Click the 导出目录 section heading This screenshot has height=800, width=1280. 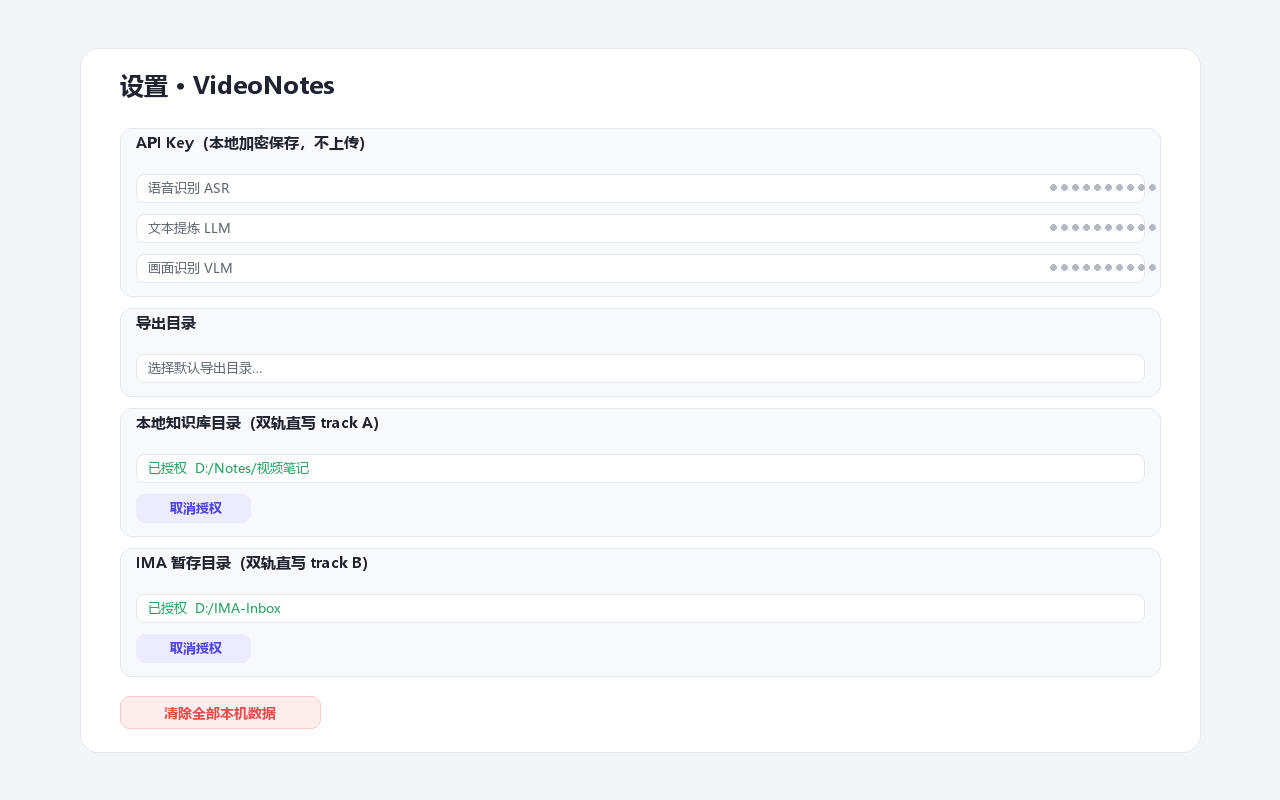tap(166, 323)
